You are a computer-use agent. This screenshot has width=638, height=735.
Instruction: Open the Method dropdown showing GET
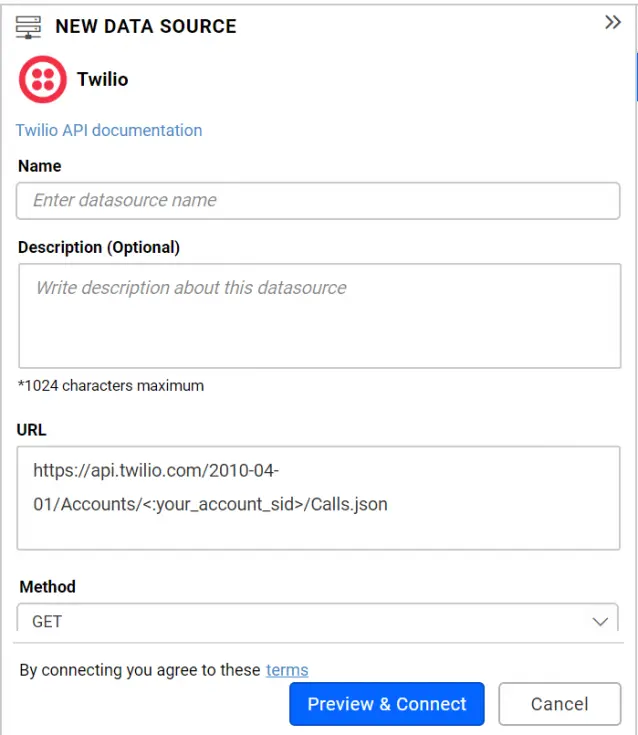[300, 621]
